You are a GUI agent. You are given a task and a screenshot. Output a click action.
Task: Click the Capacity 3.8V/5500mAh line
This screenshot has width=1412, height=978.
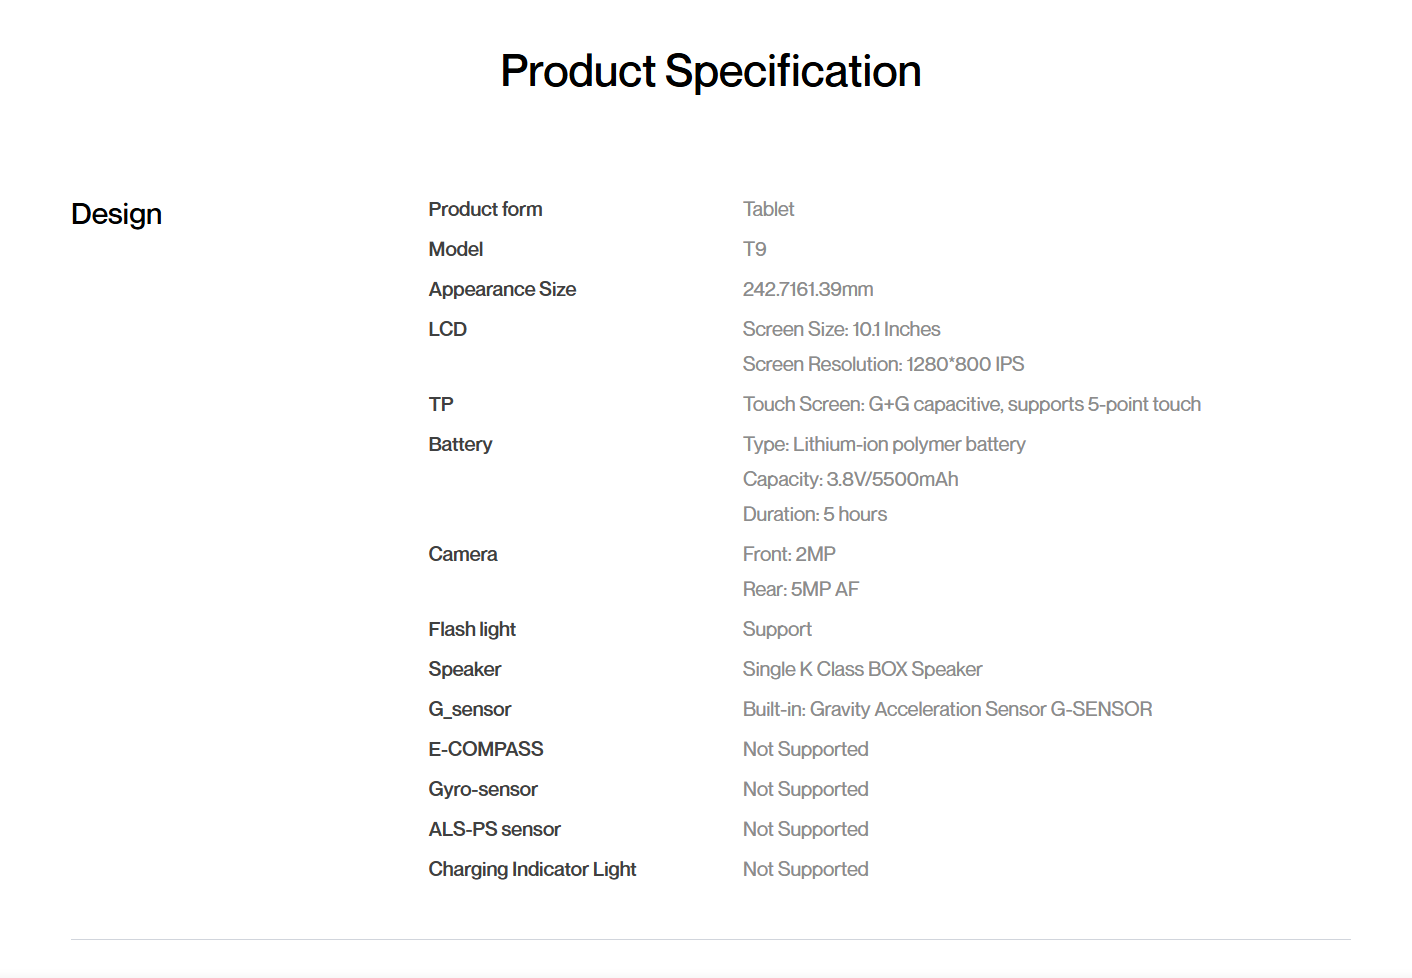pos(850,479)
